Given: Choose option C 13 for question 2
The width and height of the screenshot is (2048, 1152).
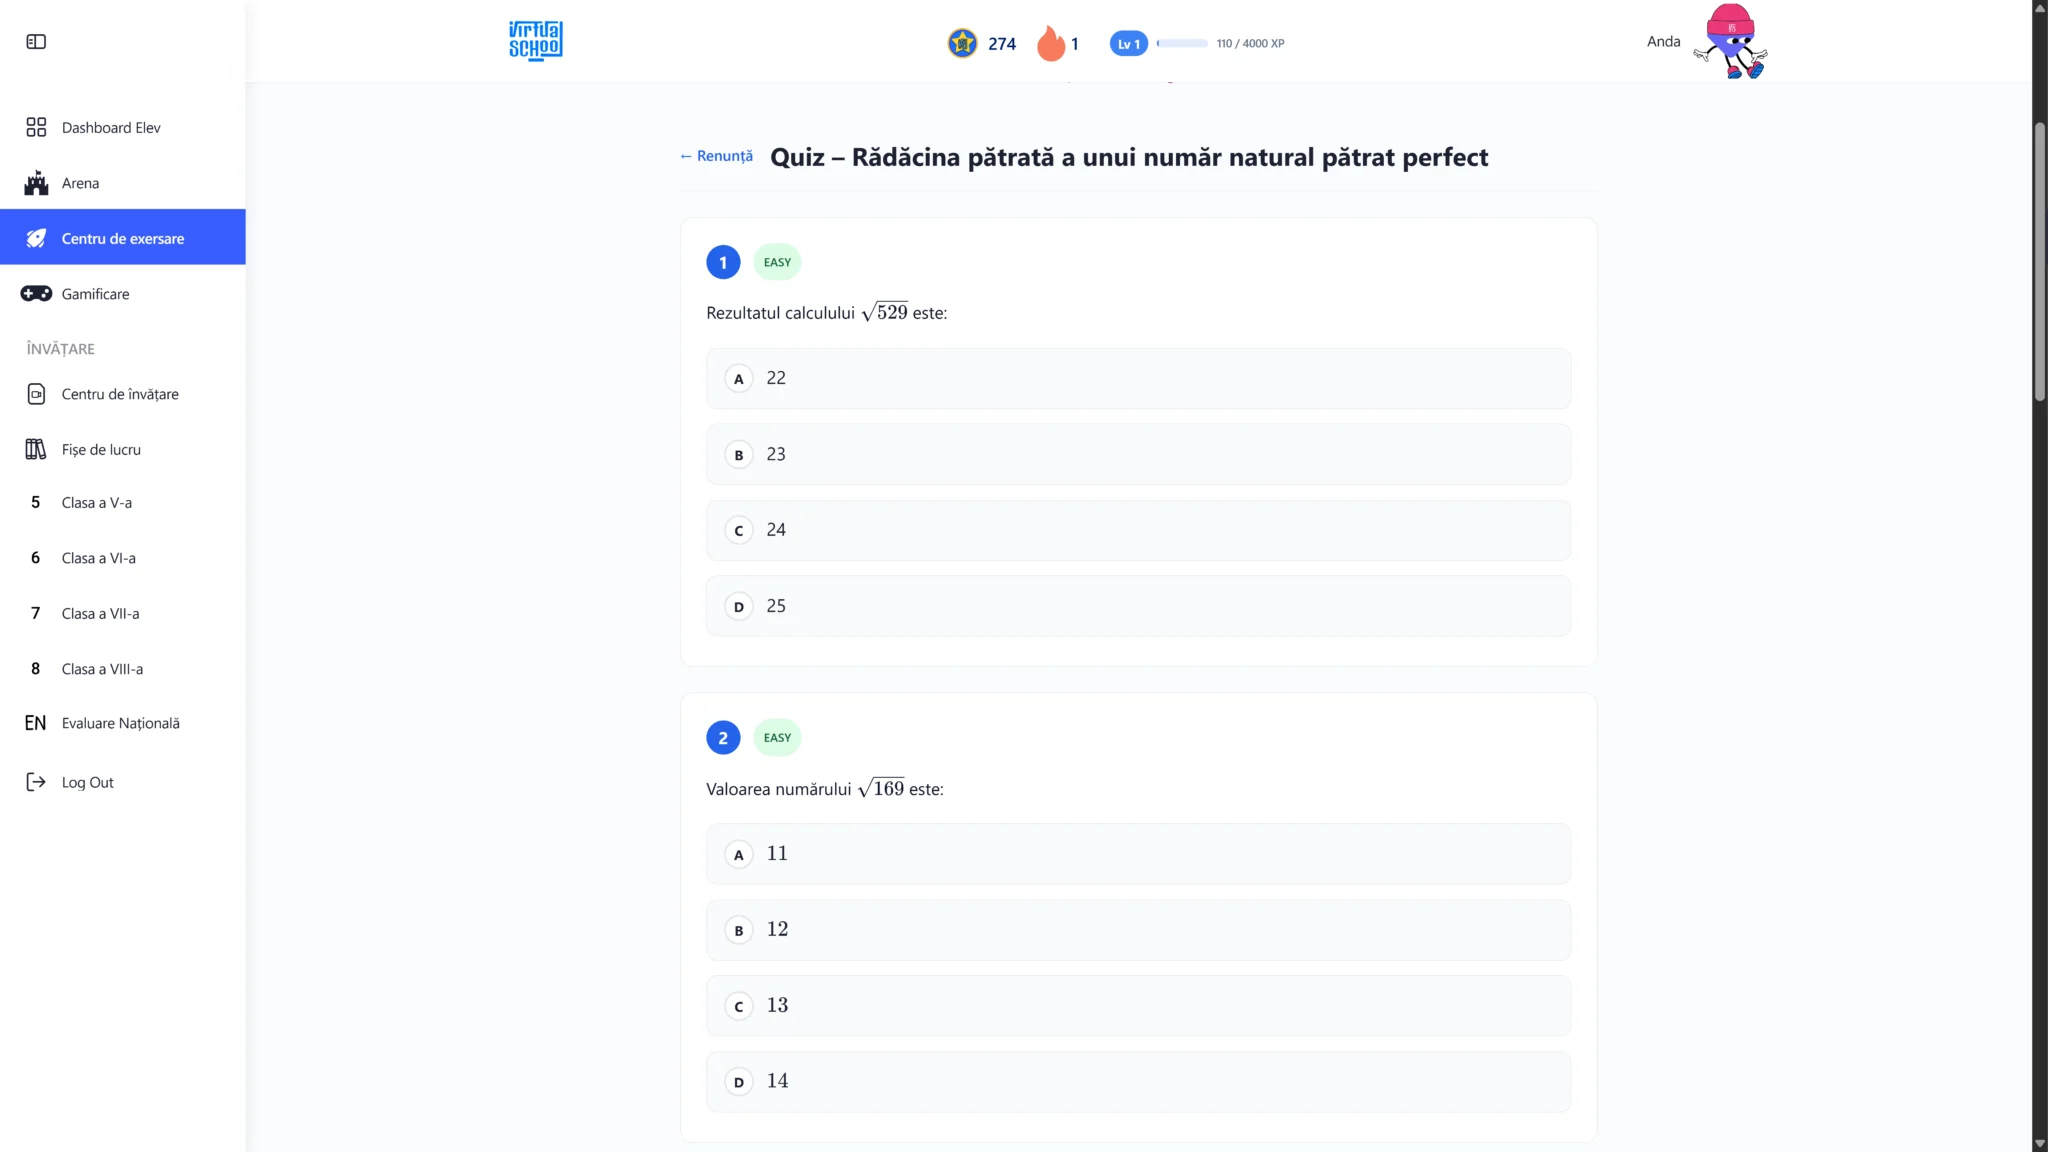Looking at the screenshot, I should click(x=1138, y=1005).
